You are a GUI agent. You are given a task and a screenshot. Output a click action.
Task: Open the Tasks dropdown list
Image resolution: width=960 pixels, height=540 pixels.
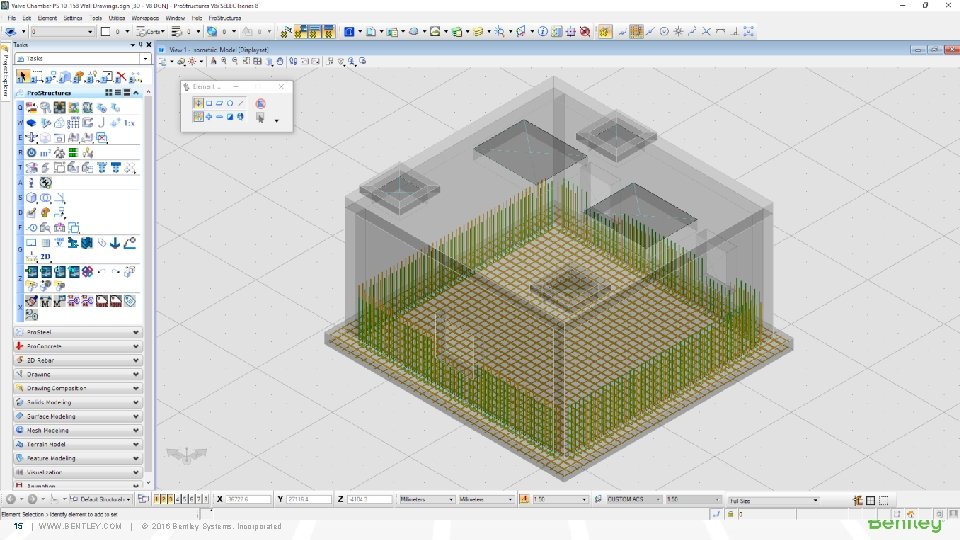tap(145, 59)
